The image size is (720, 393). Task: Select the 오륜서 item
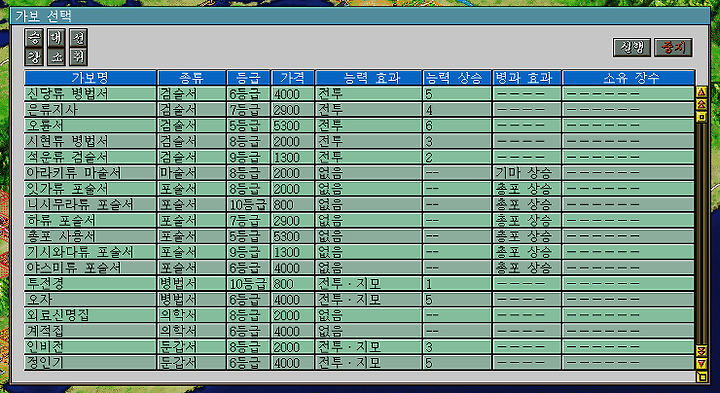click(x=359, y=125)
